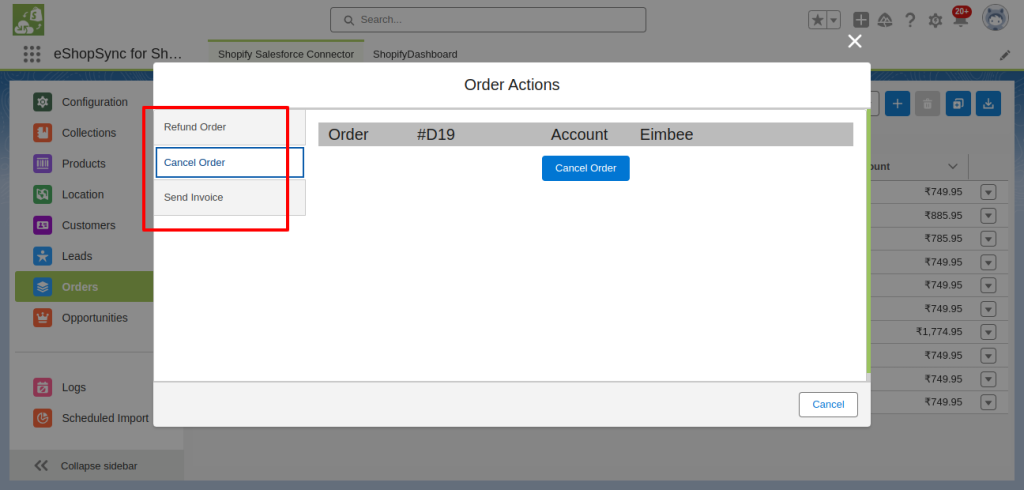Select the Cancel Order tab in dialog

(229, 162)
